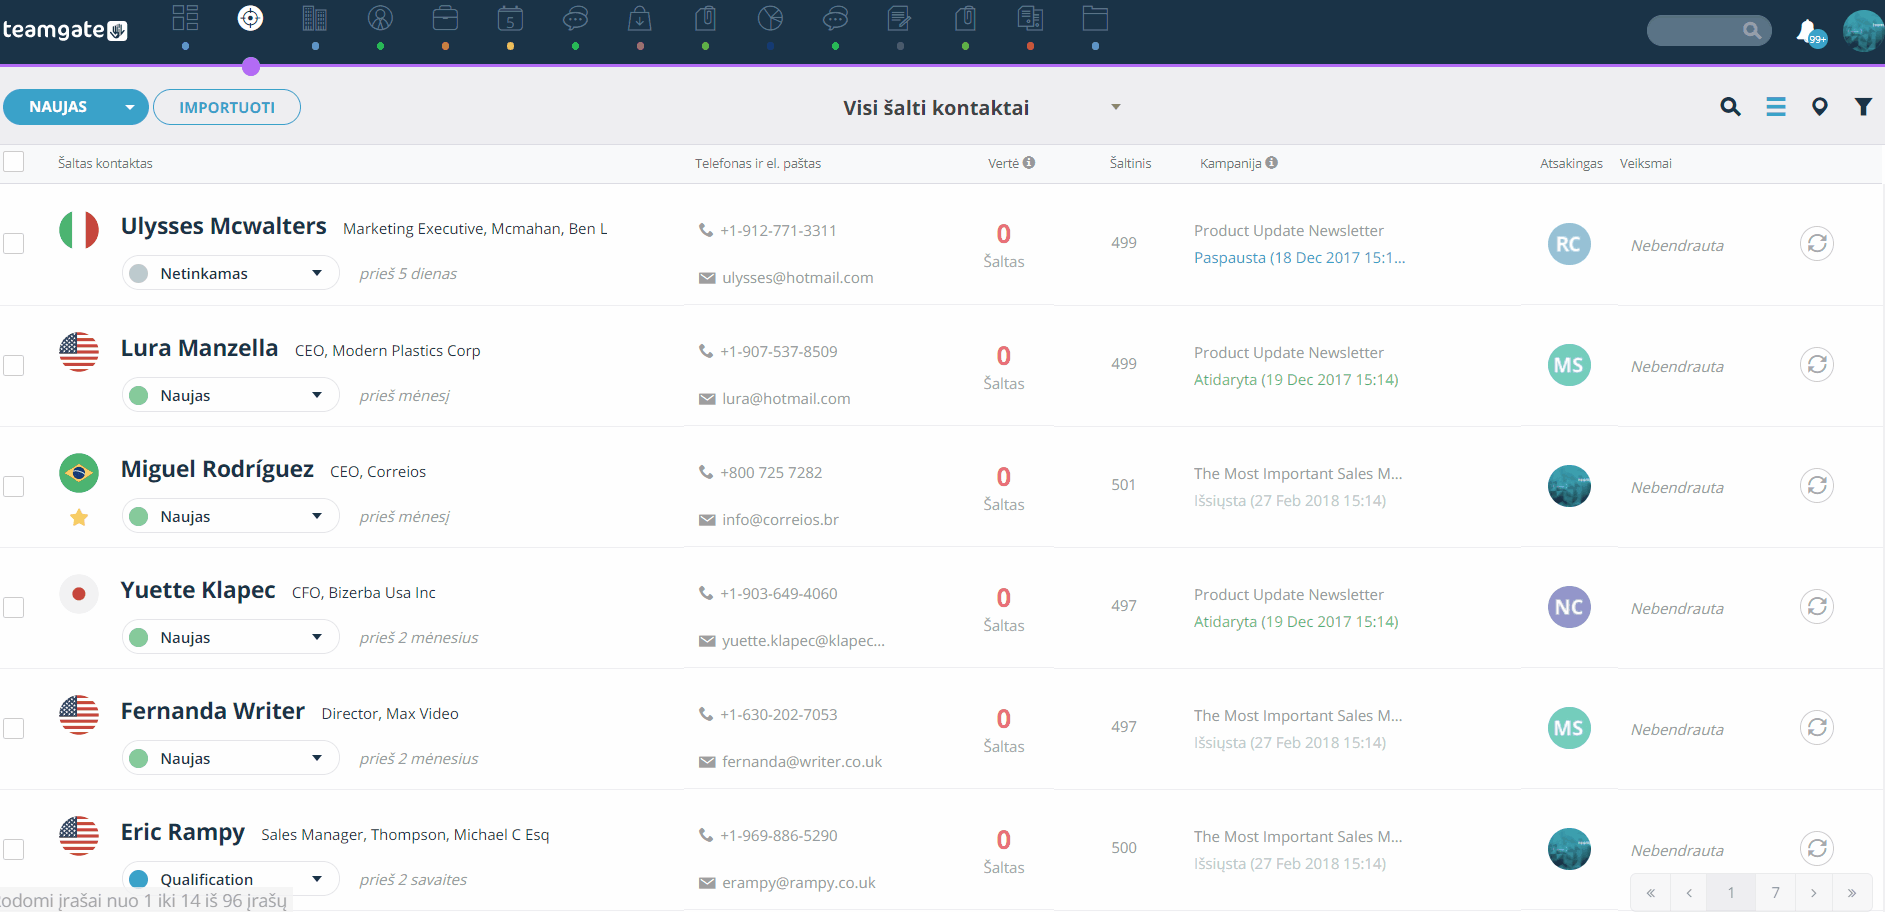
Task: Click refresh icon in Fernanda Writer row
Action: pyautogui.click(x=1817, y=727)
